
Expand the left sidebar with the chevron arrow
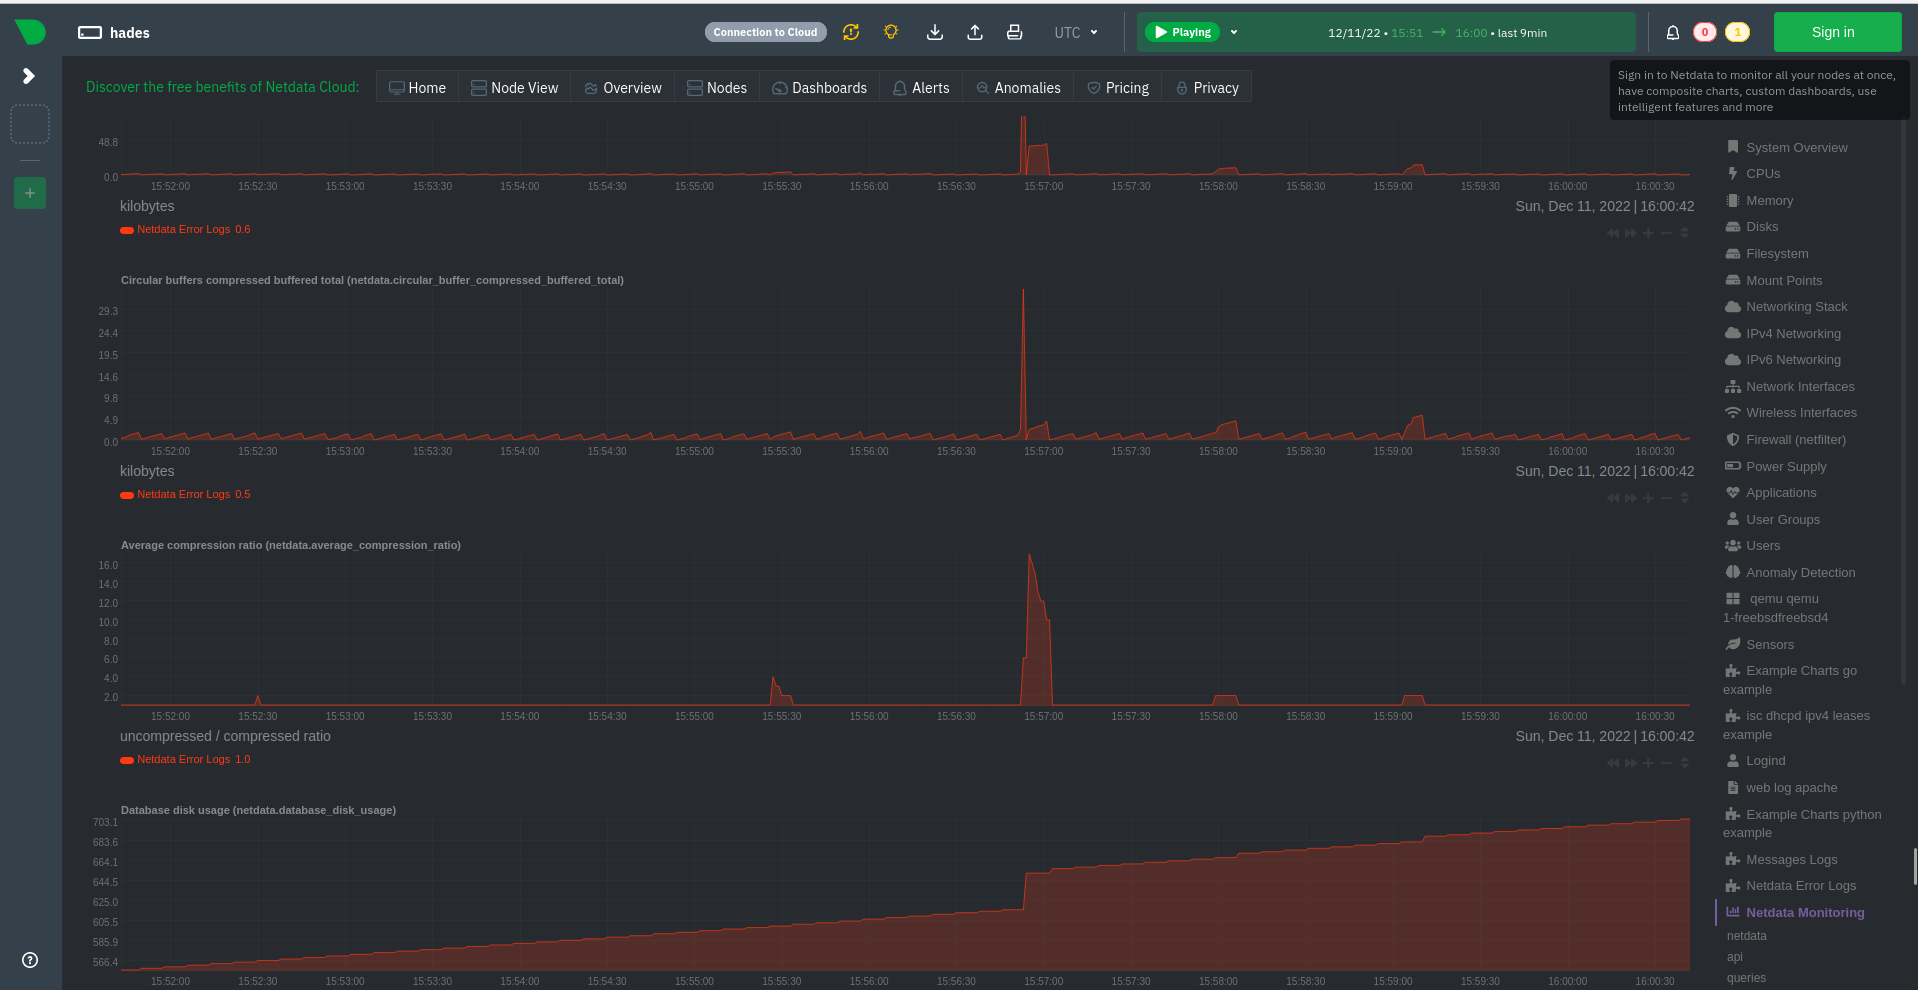click(29, 76)
